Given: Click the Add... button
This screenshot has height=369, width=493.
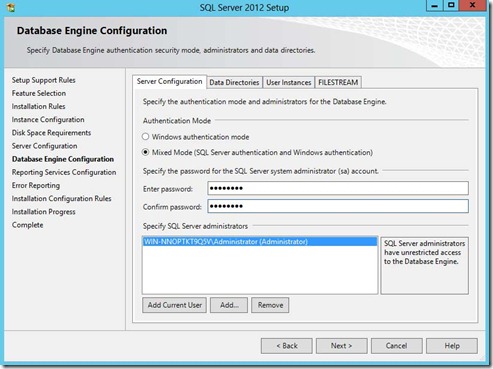Looking at the screenshot, I should pos(229,305).
